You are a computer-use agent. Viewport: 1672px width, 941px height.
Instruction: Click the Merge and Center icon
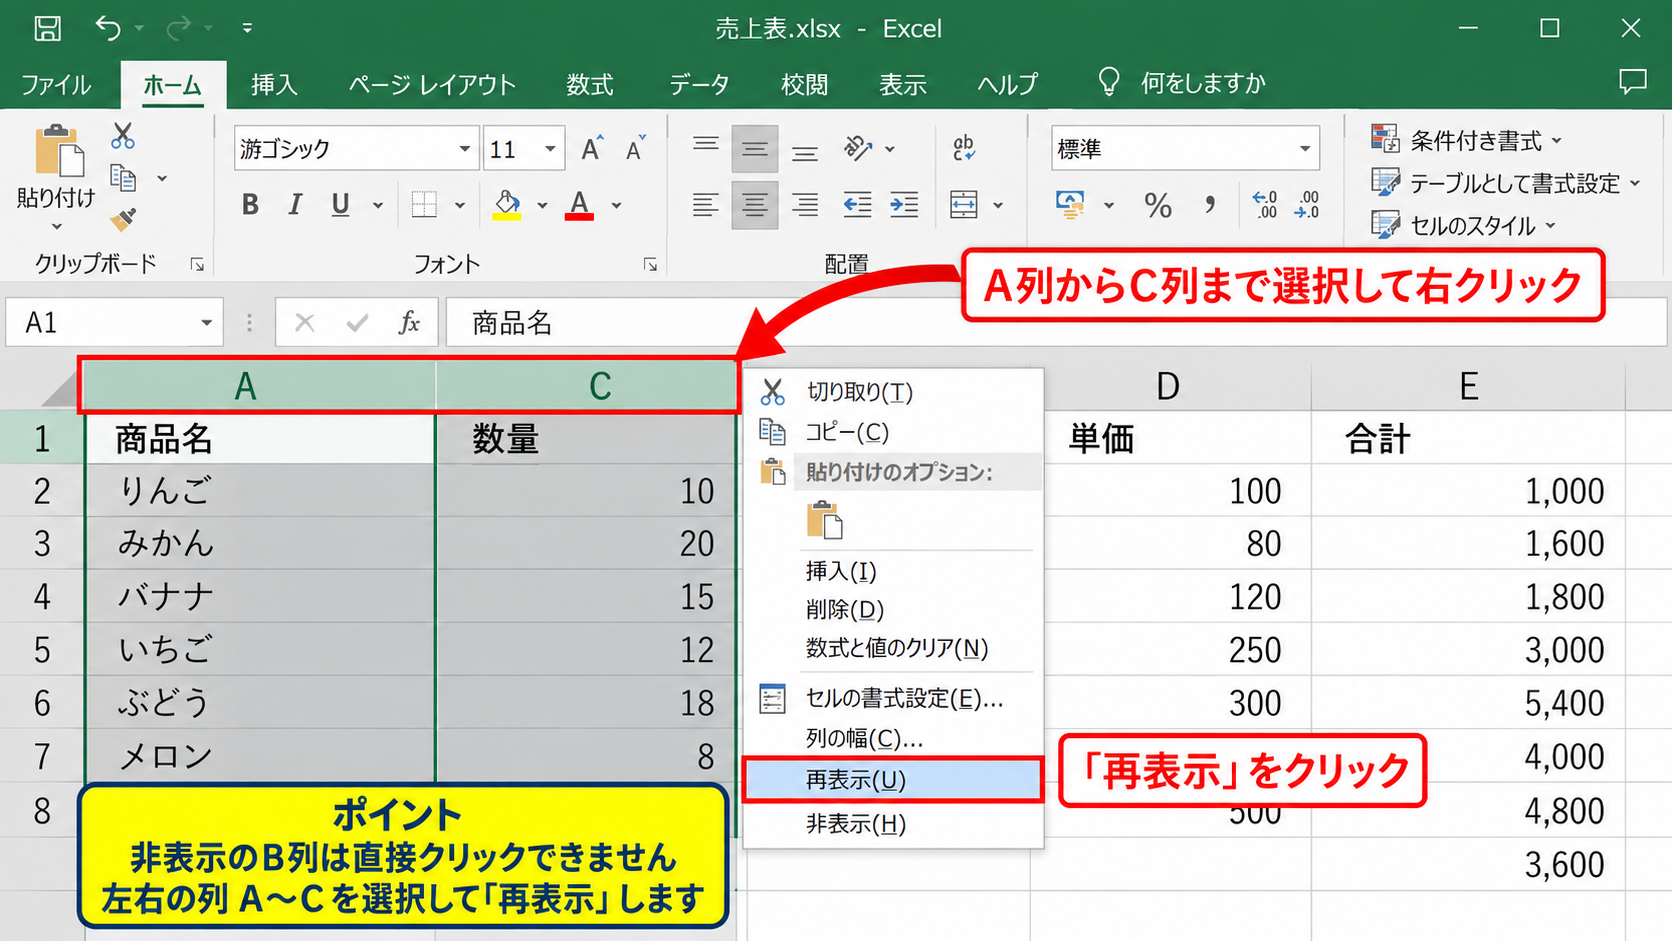coord(964,205)
